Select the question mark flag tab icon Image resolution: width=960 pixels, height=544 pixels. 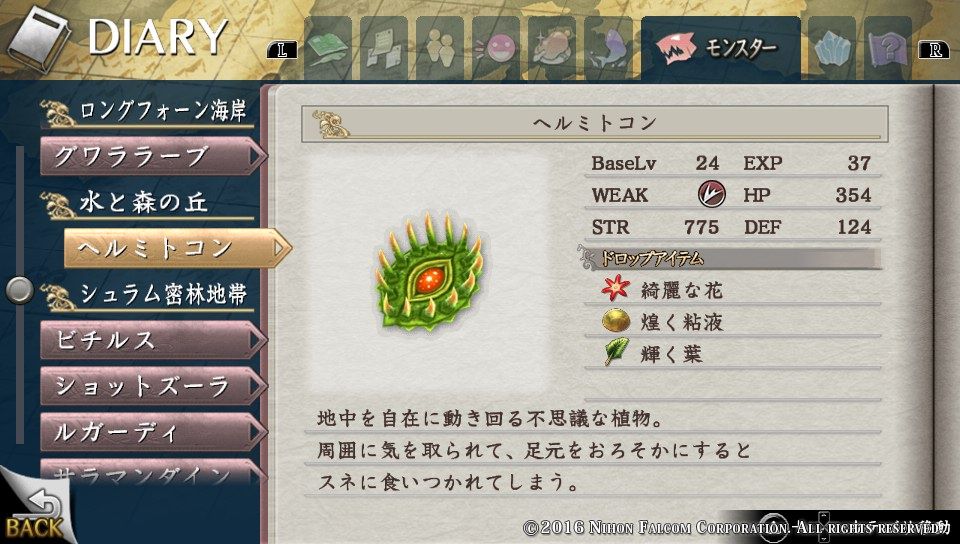[888, 48]
